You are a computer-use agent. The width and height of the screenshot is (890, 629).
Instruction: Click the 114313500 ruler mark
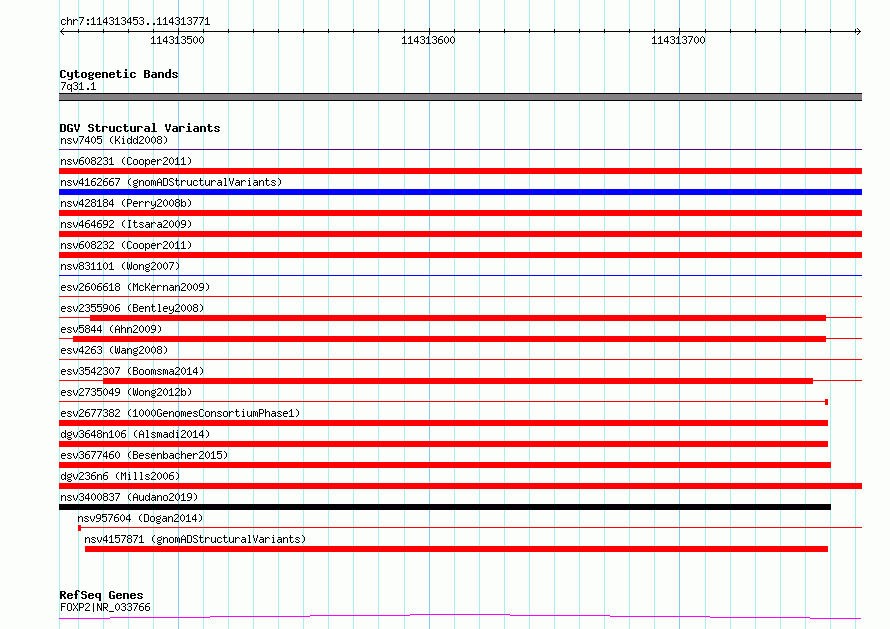pos(177,40)
